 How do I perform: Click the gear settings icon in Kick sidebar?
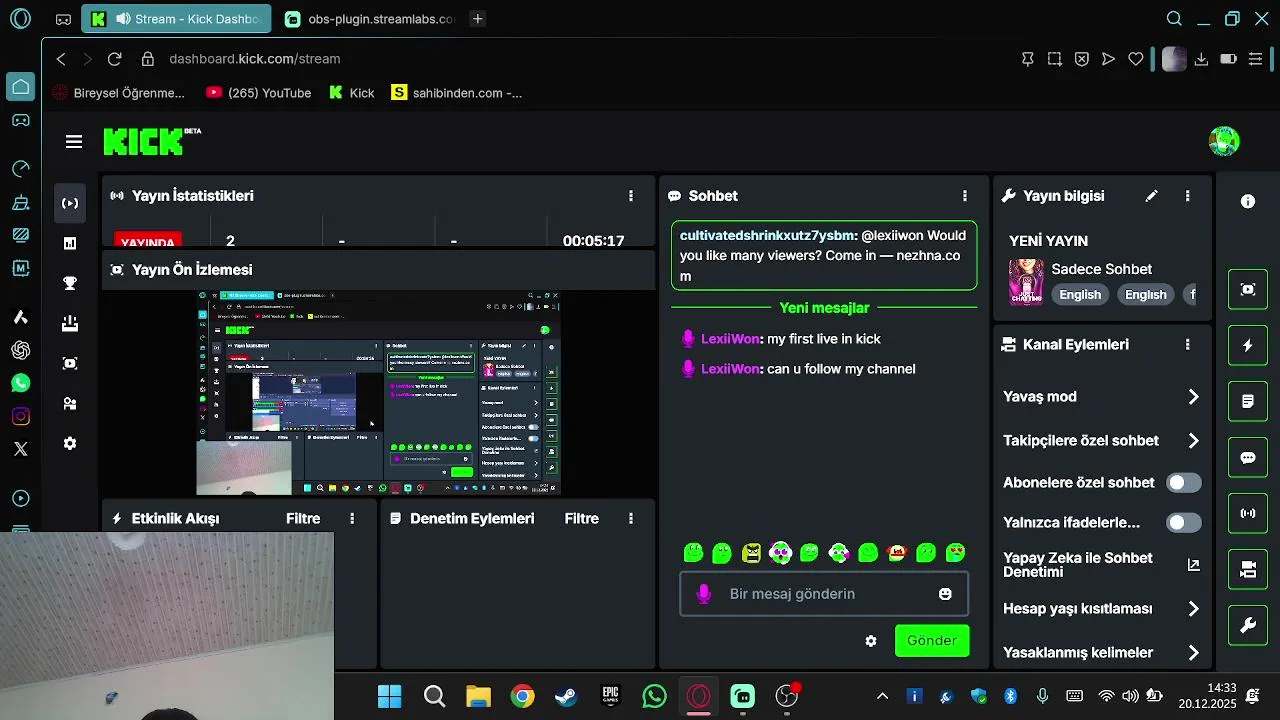tap(70, 443)
